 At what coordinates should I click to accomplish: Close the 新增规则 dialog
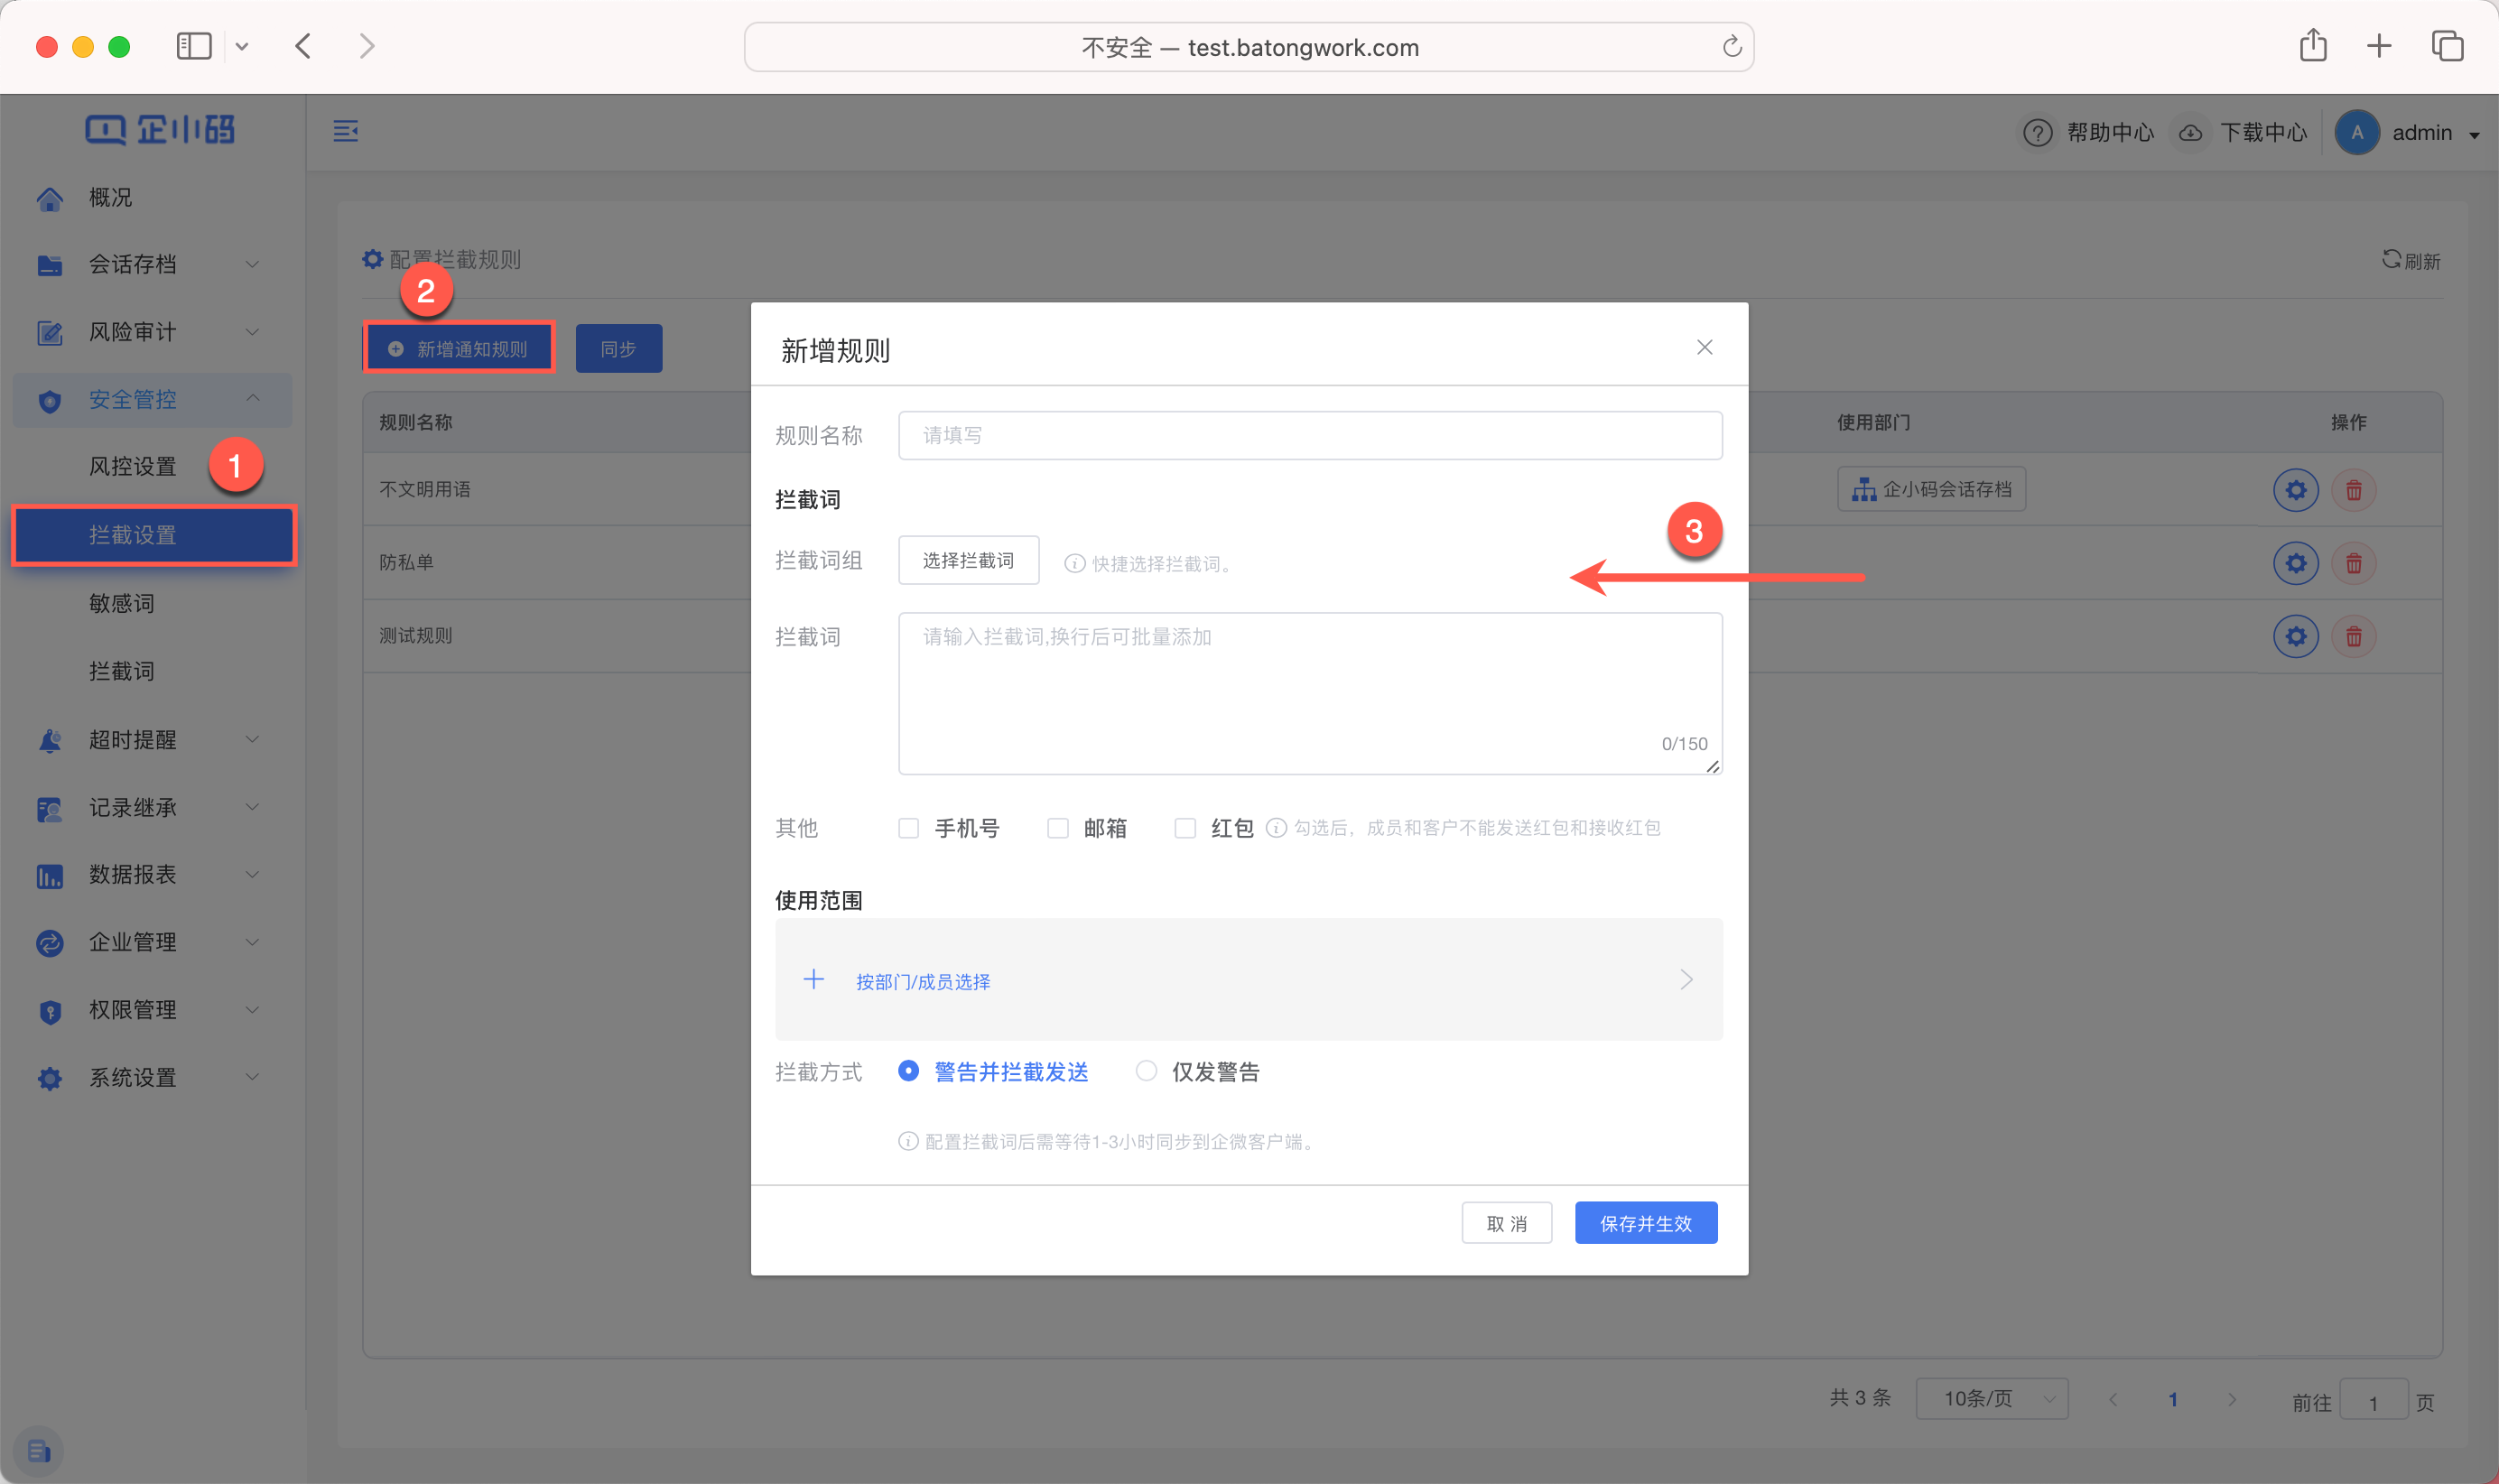(x=1704, y=347)
